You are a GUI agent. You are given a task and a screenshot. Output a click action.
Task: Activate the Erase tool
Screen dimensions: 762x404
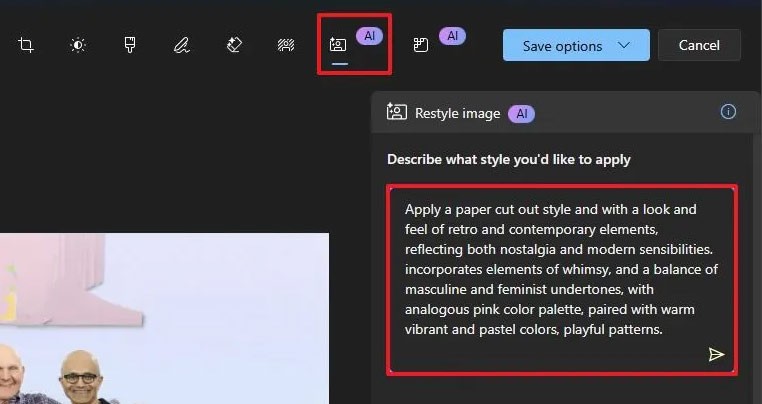click(x=234, y=45)
